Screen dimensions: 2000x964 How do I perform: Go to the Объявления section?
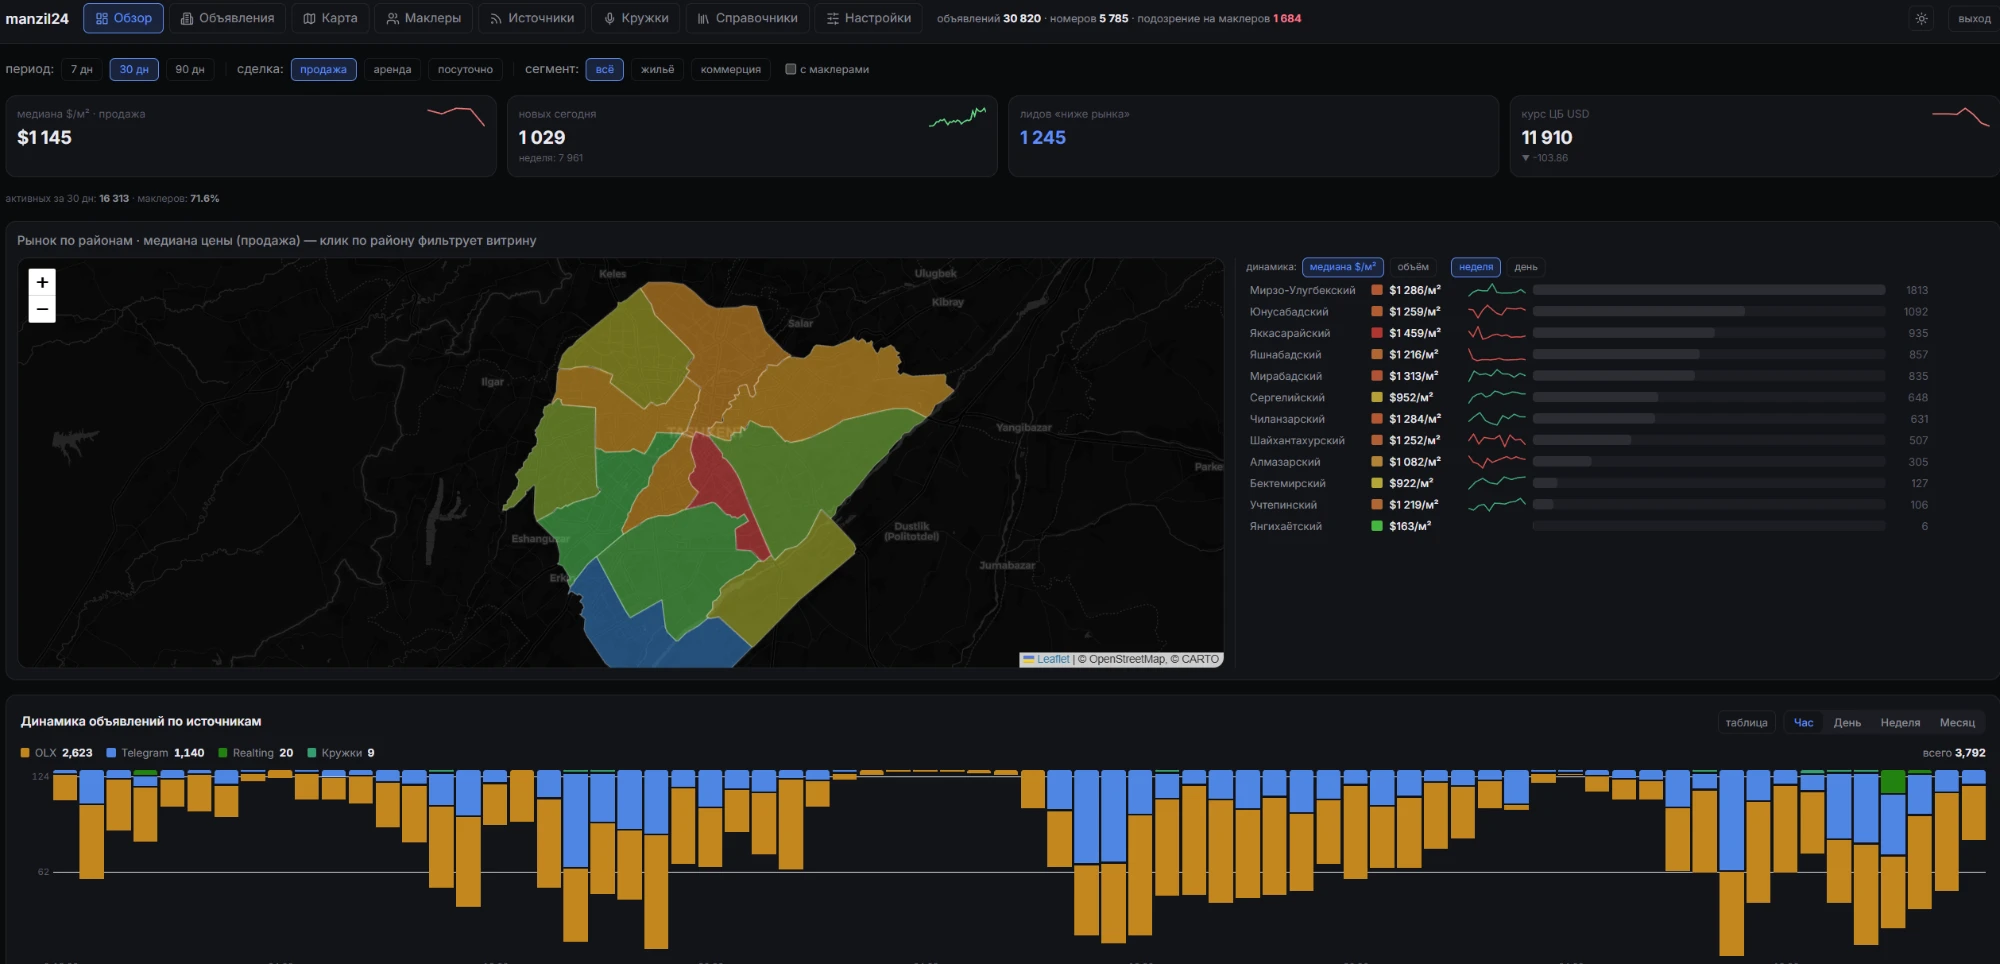228,18
